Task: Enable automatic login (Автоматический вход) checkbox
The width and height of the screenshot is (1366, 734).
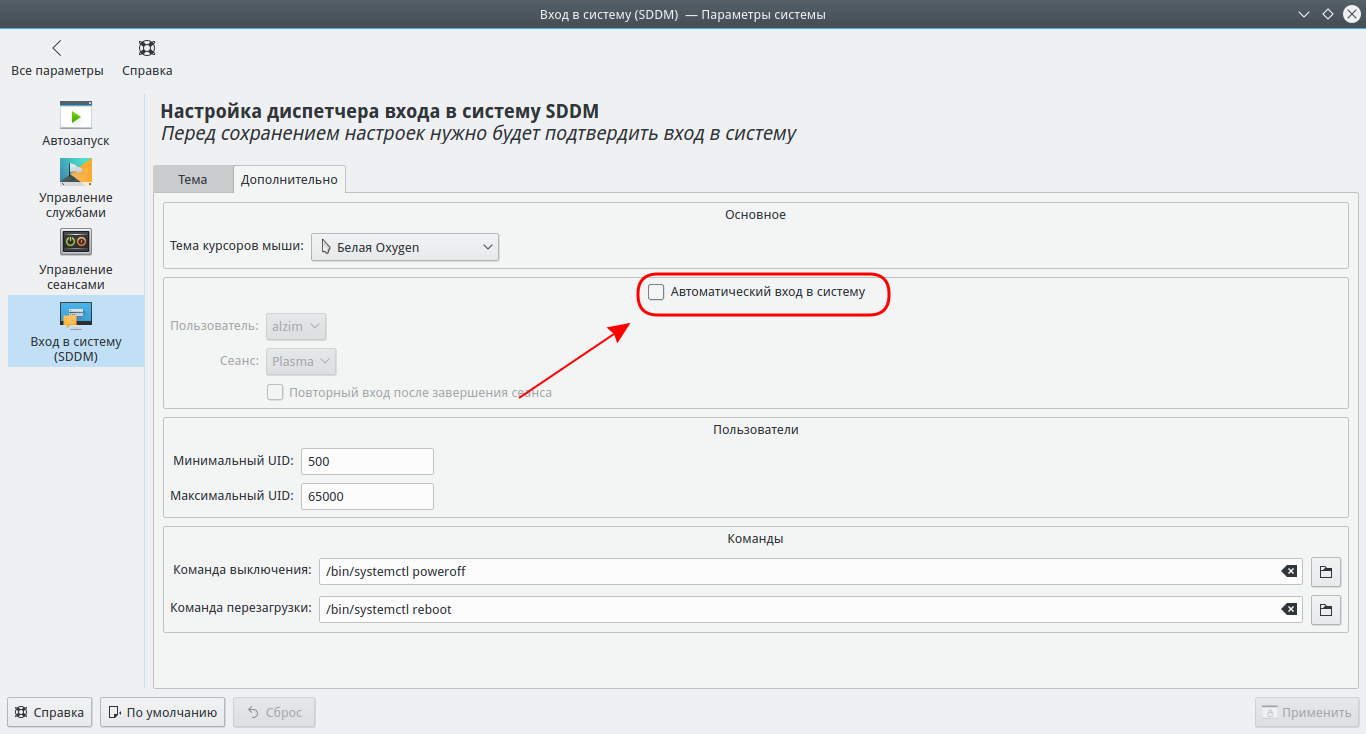Action: tap(656, 293)
